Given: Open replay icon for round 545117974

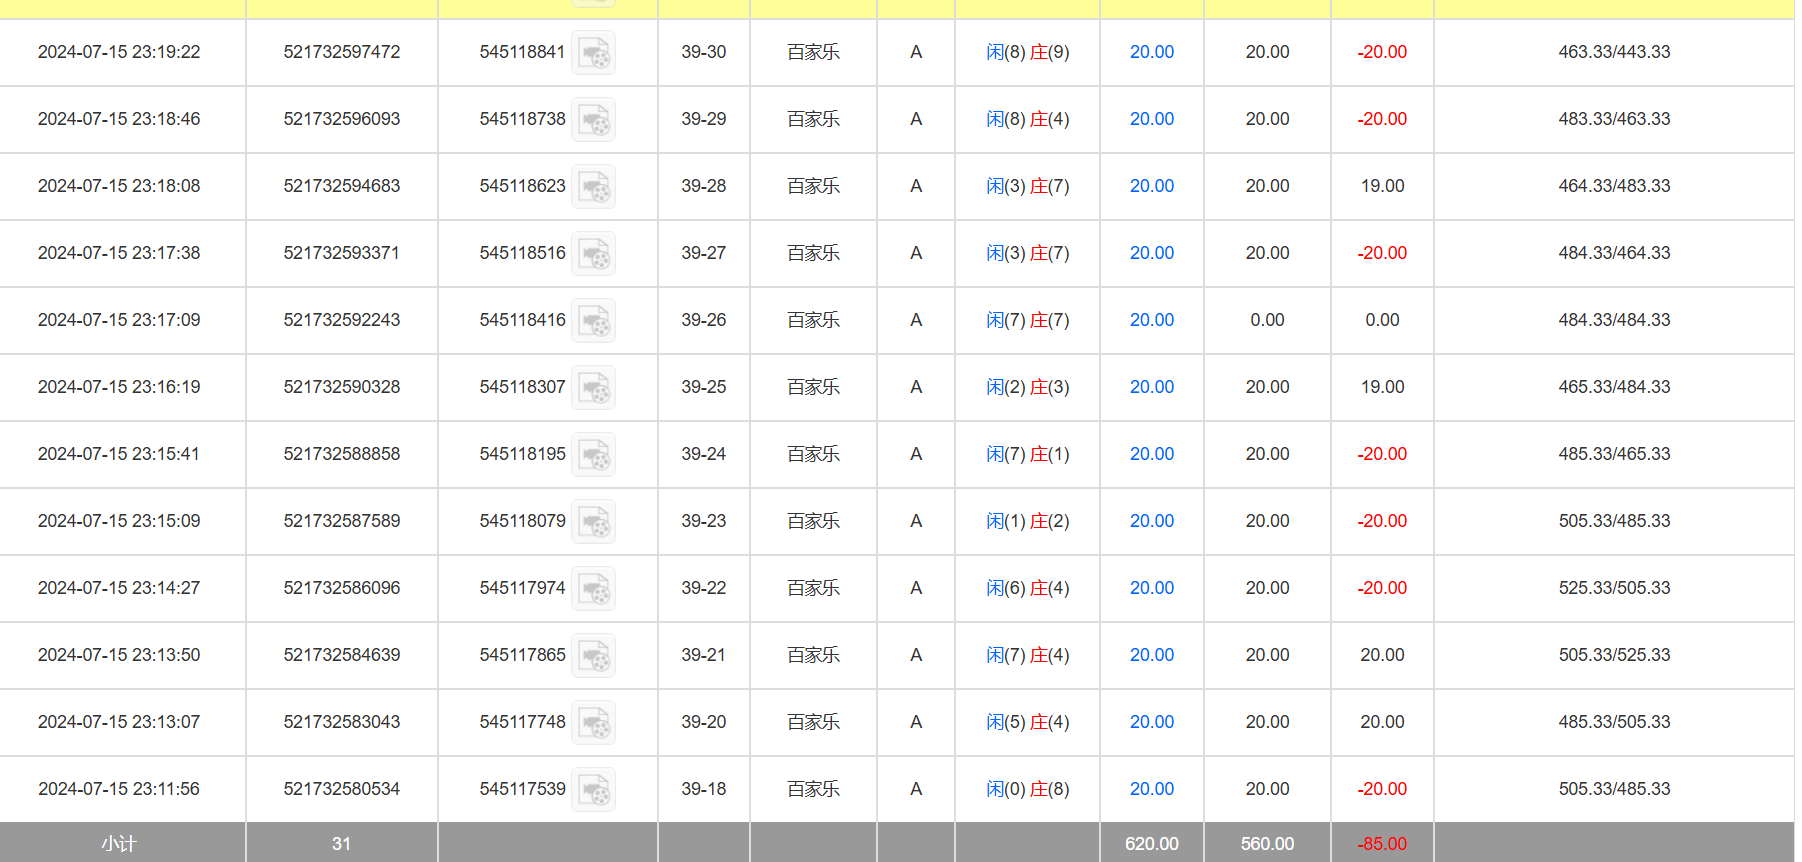Looking at the screenshot, I should [x=594, y=589].
